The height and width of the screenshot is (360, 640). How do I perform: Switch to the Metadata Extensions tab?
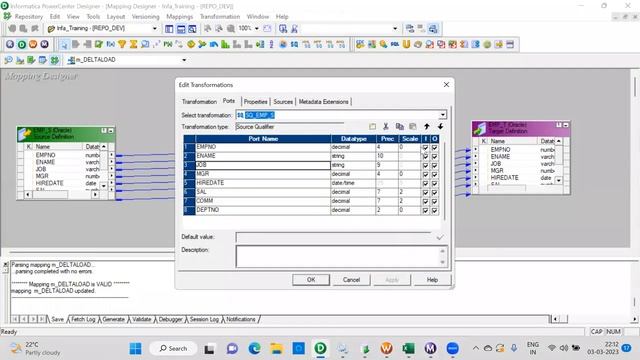click(x=324, y=102)
